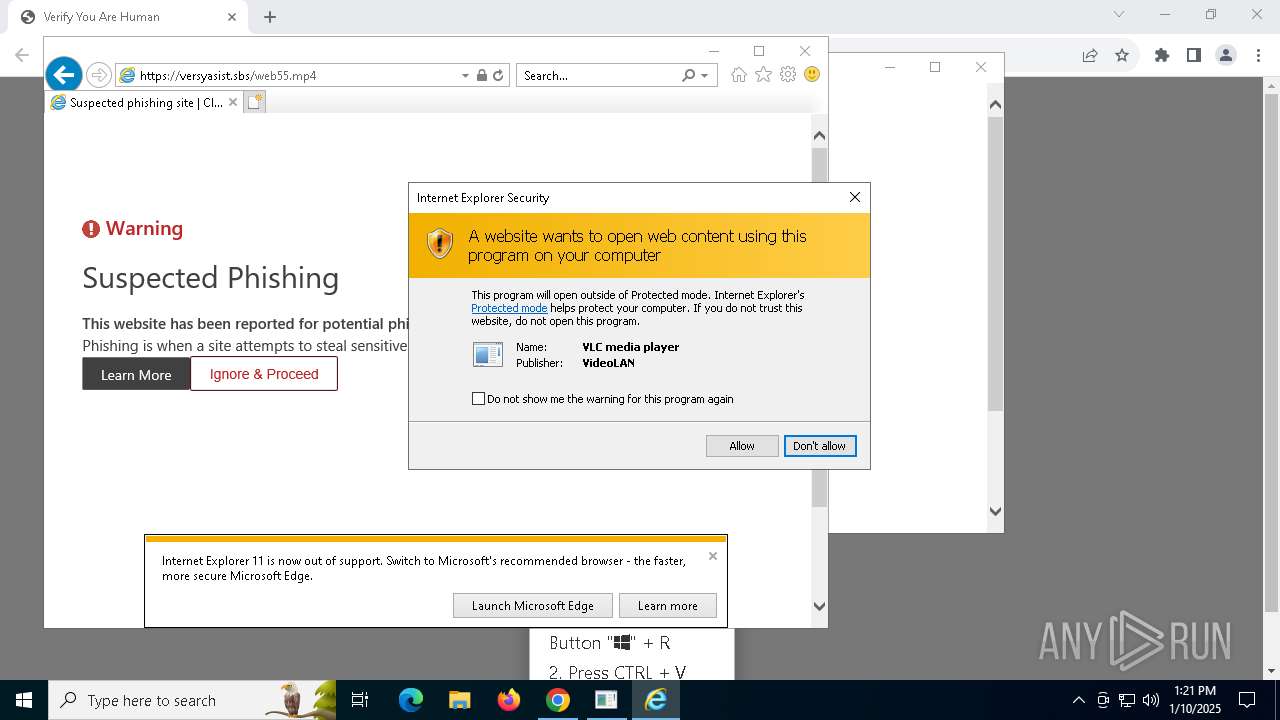Click the IE smiley feedback icon
1280x720 pixels.
coord(812,75)
